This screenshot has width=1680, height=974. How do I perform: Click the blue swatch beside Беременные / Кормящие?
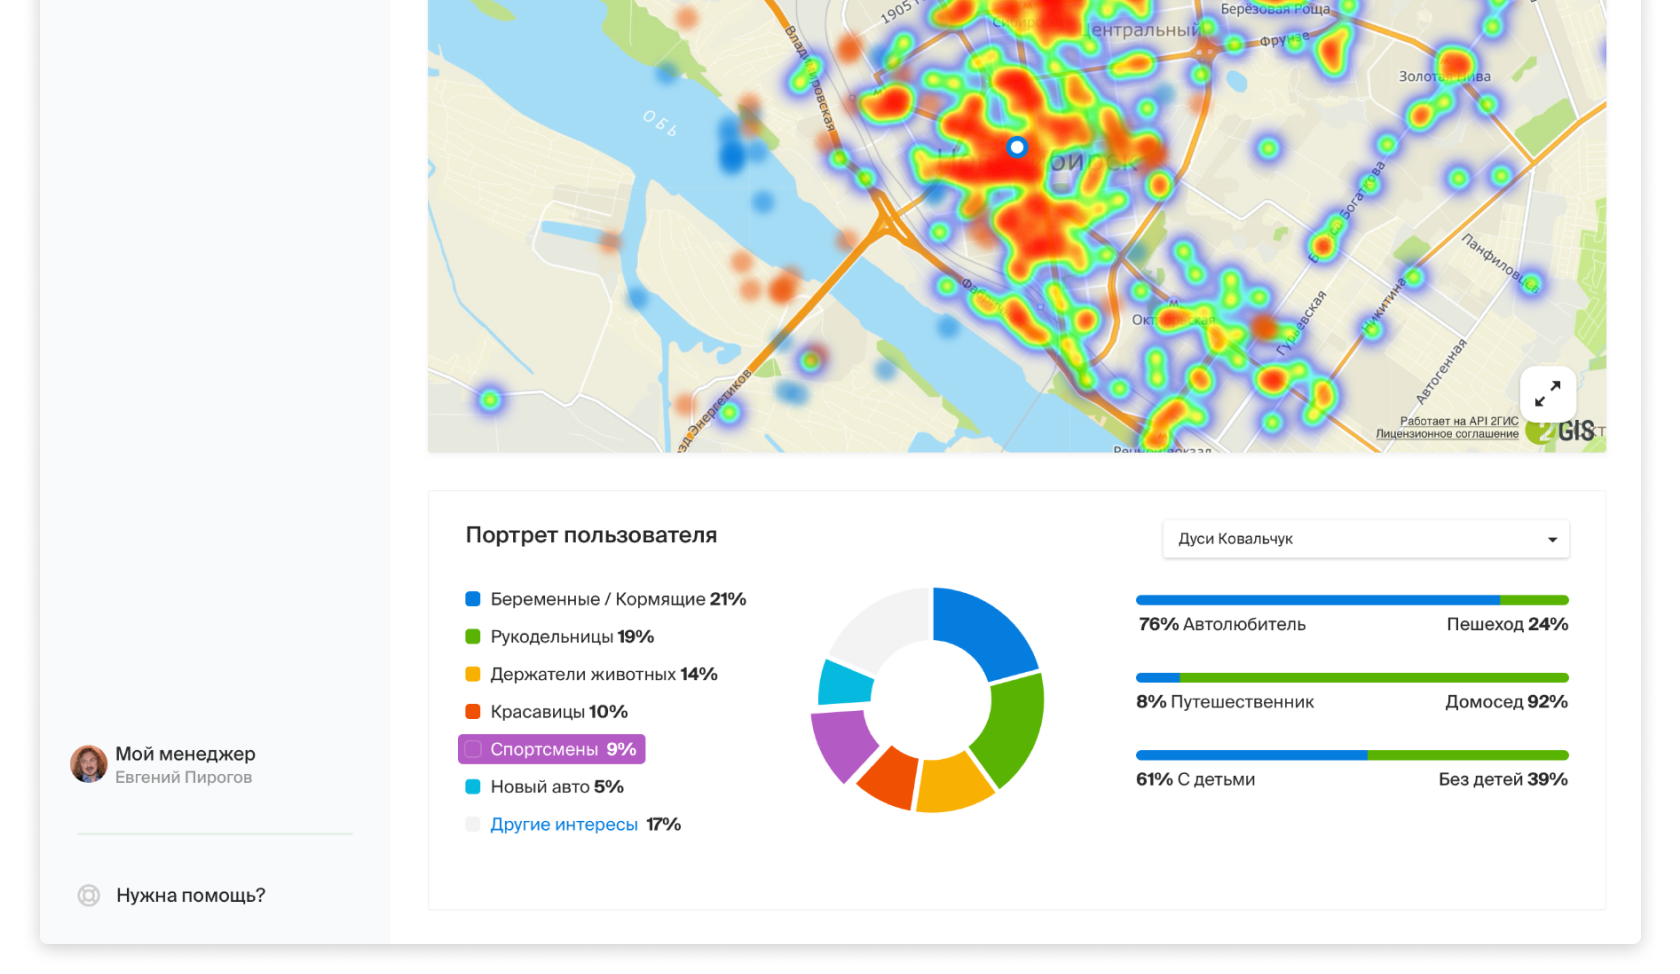click(x=473, y=599)
